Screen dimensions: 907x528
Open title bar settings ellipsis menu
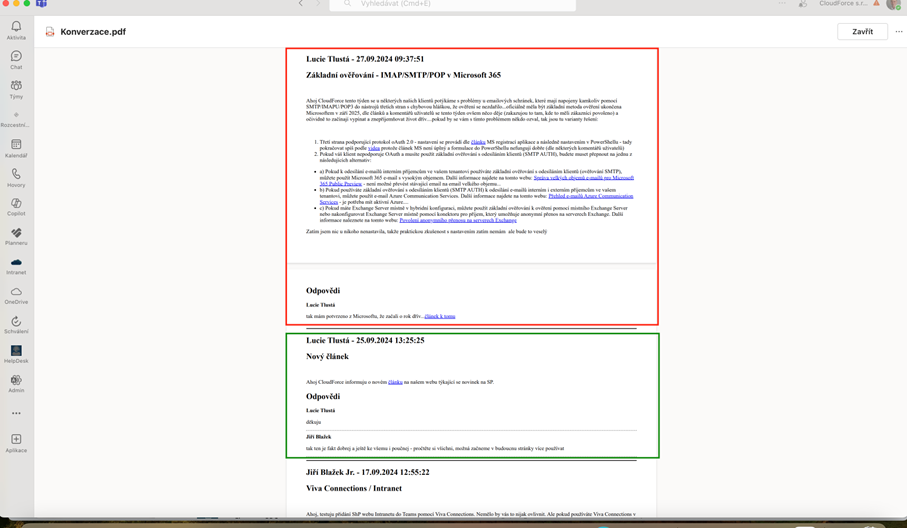click(x=782, y=3)
